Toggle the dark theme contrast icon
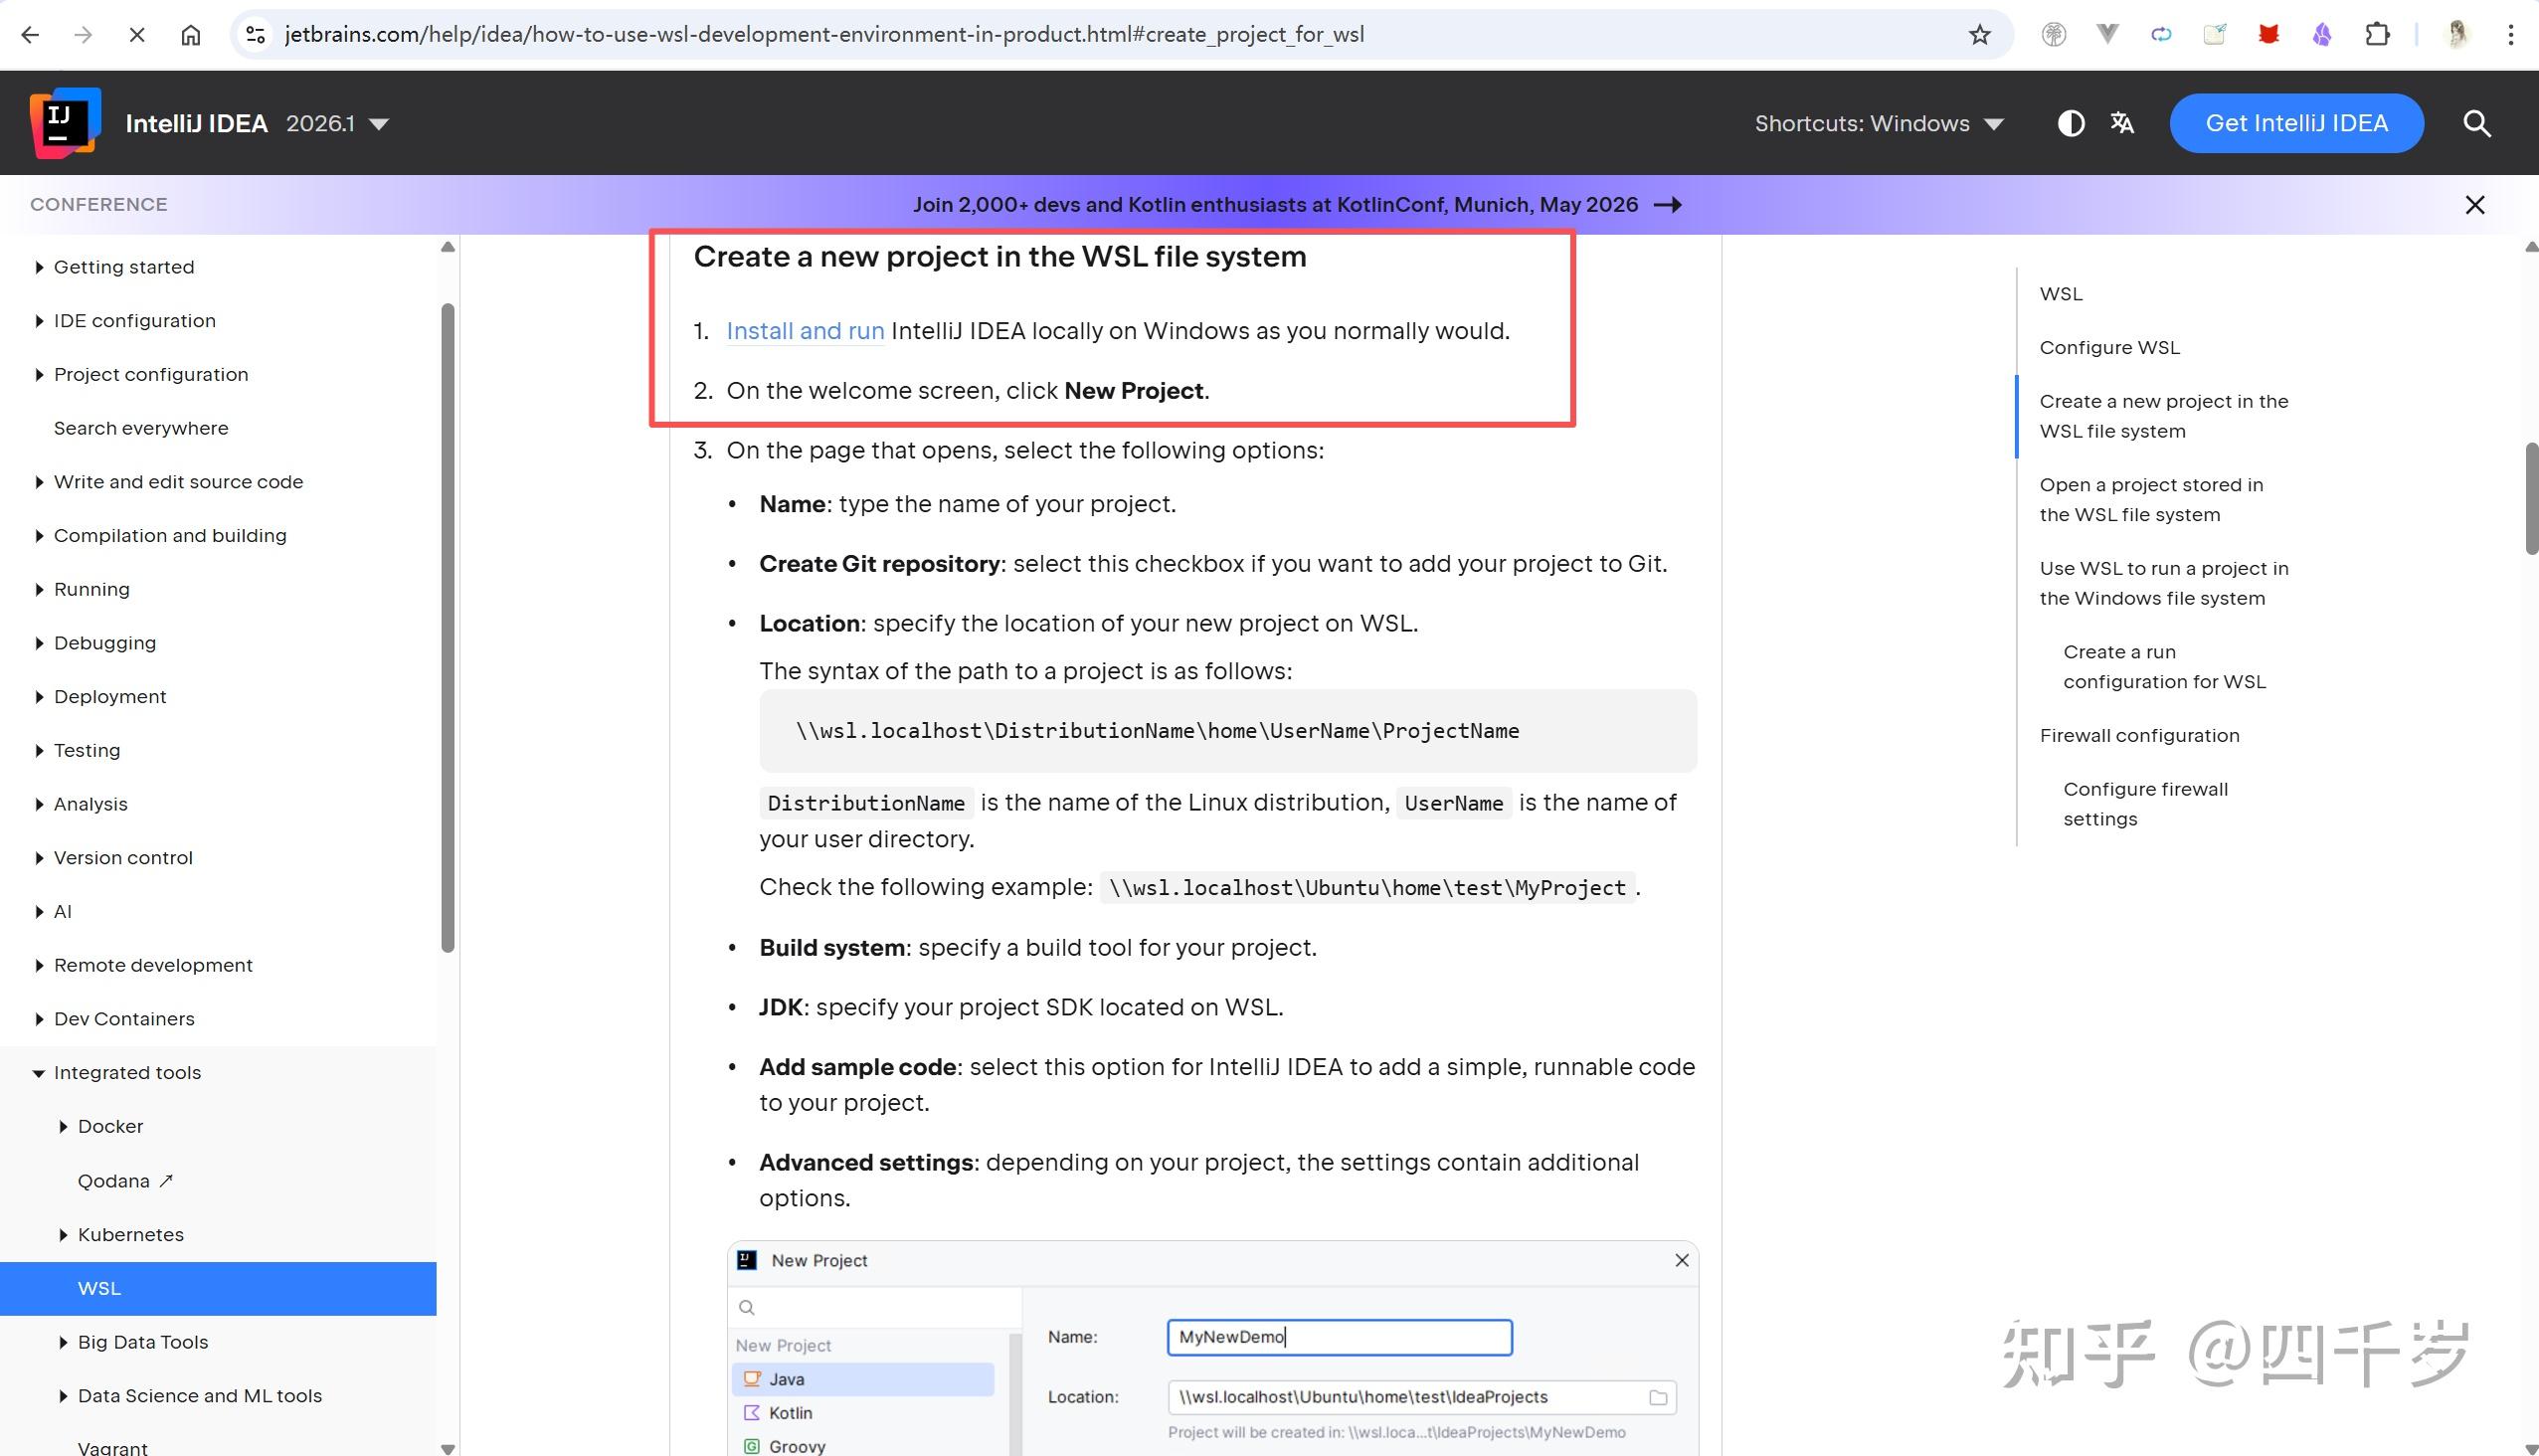The image size is (2539, 1456). (2071, 123)
